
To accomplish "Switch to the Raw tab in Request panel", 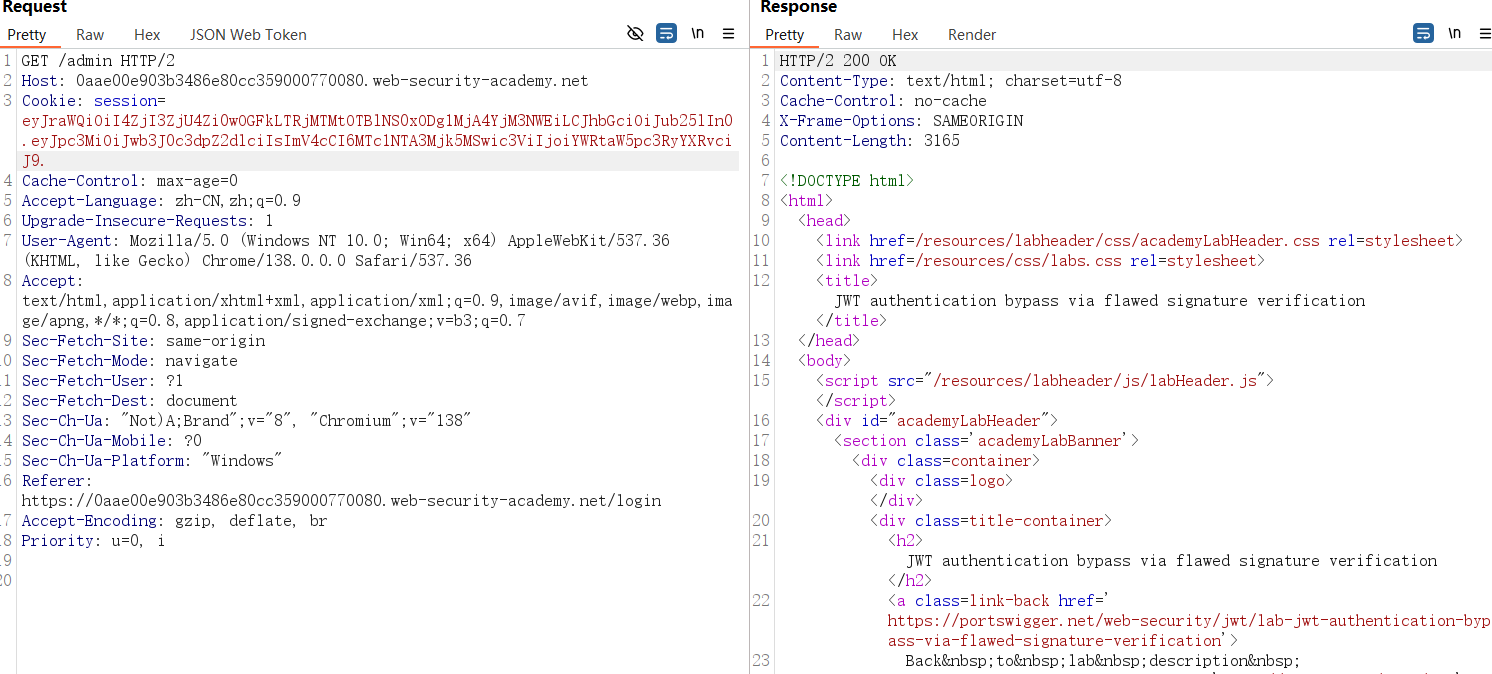I will click(x=90, y=35).
